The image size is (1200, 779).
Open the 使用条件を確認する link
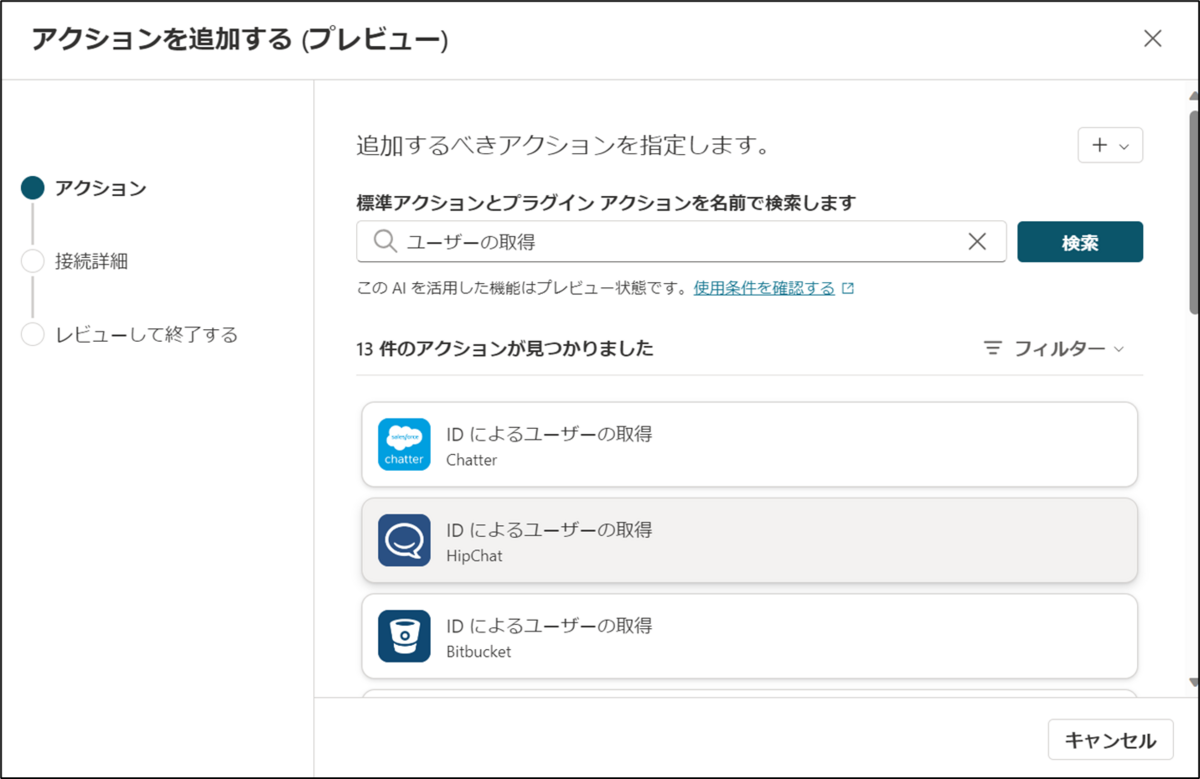point(764,288)
